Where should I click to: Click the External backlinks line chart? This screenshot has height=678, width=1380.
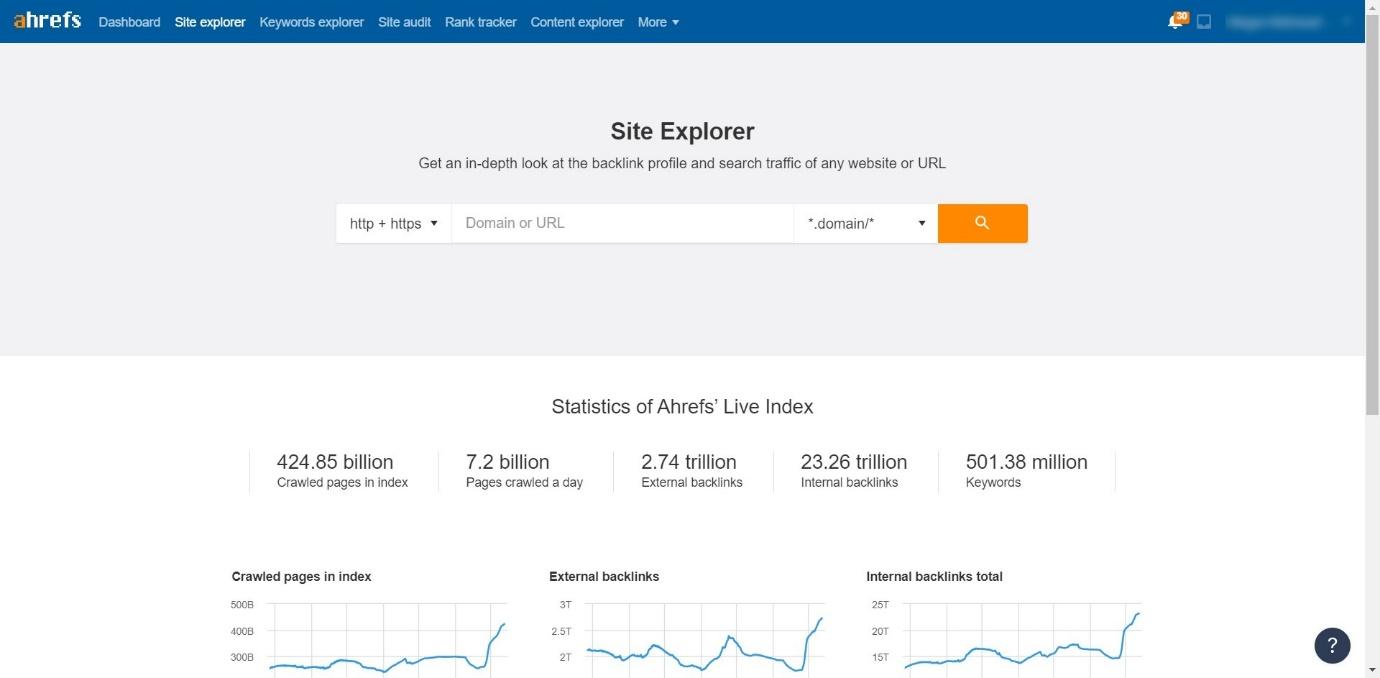click(705, 638)
